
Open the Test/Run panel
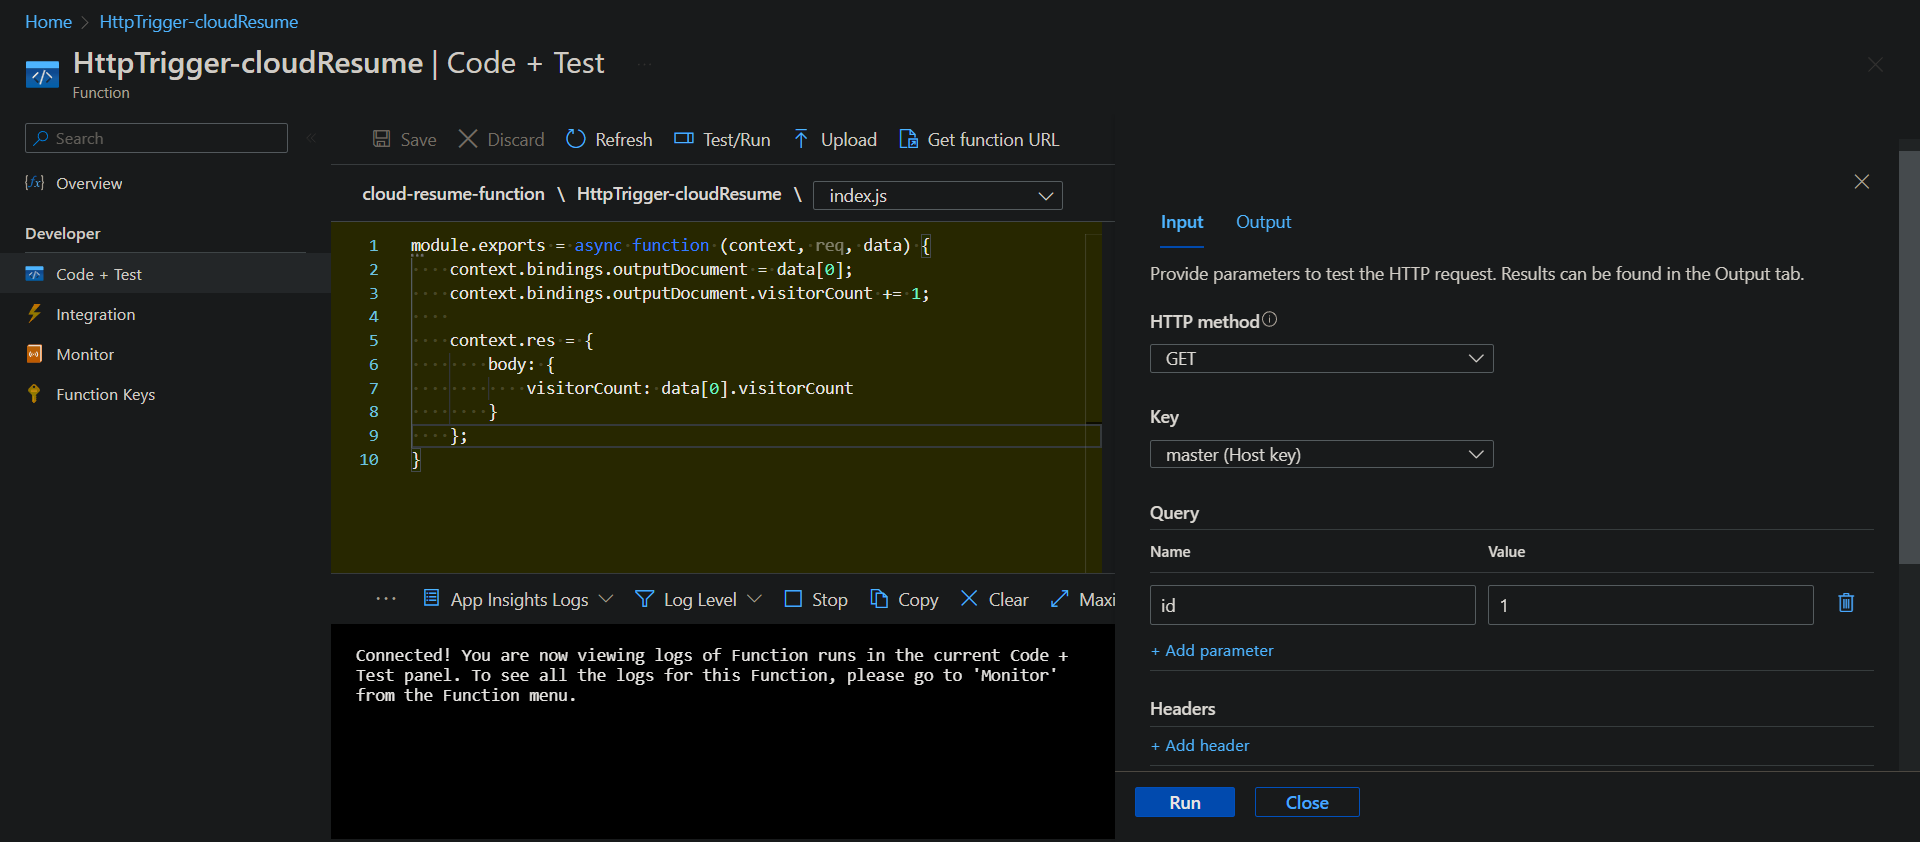(722, 139)
